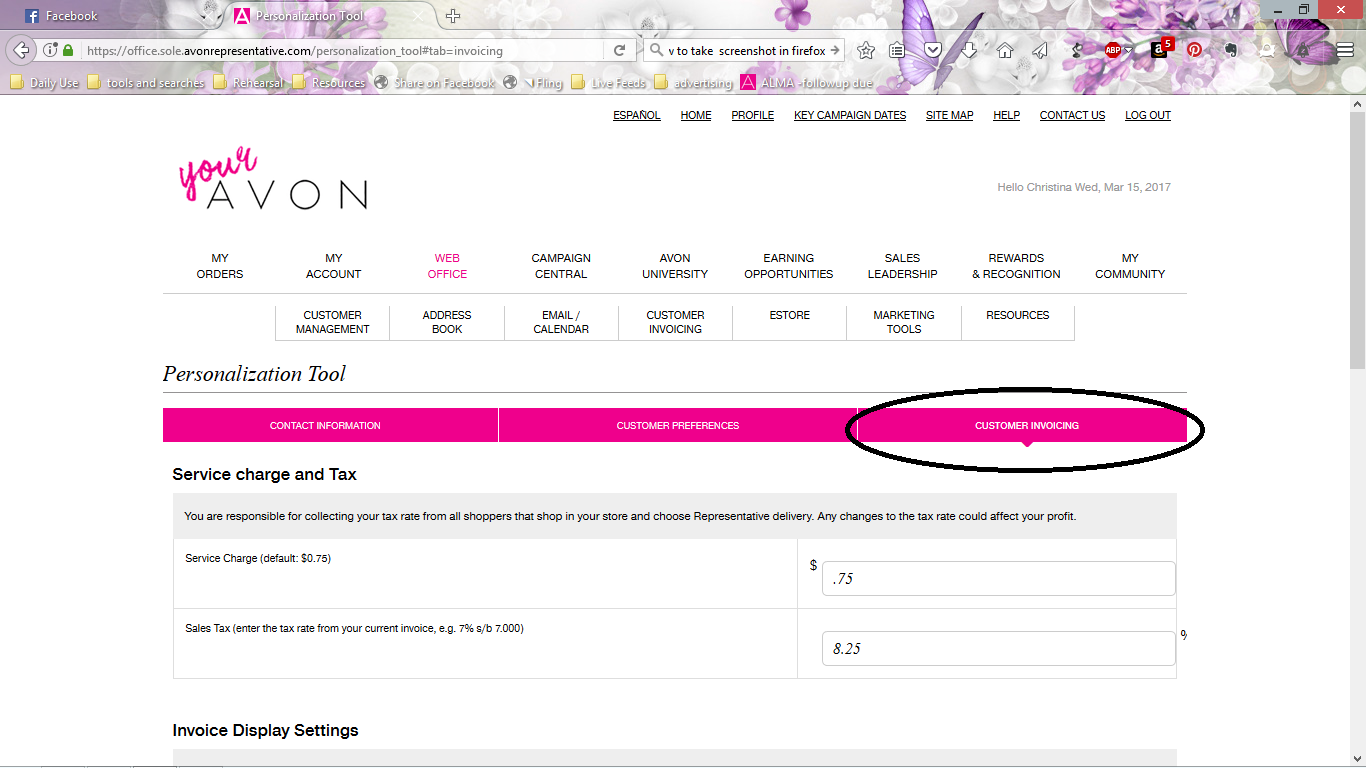The height and width of the screenshot is (768, 1366).
Task: Click the Your Avon logo
Action: click(x=272, y=180)
